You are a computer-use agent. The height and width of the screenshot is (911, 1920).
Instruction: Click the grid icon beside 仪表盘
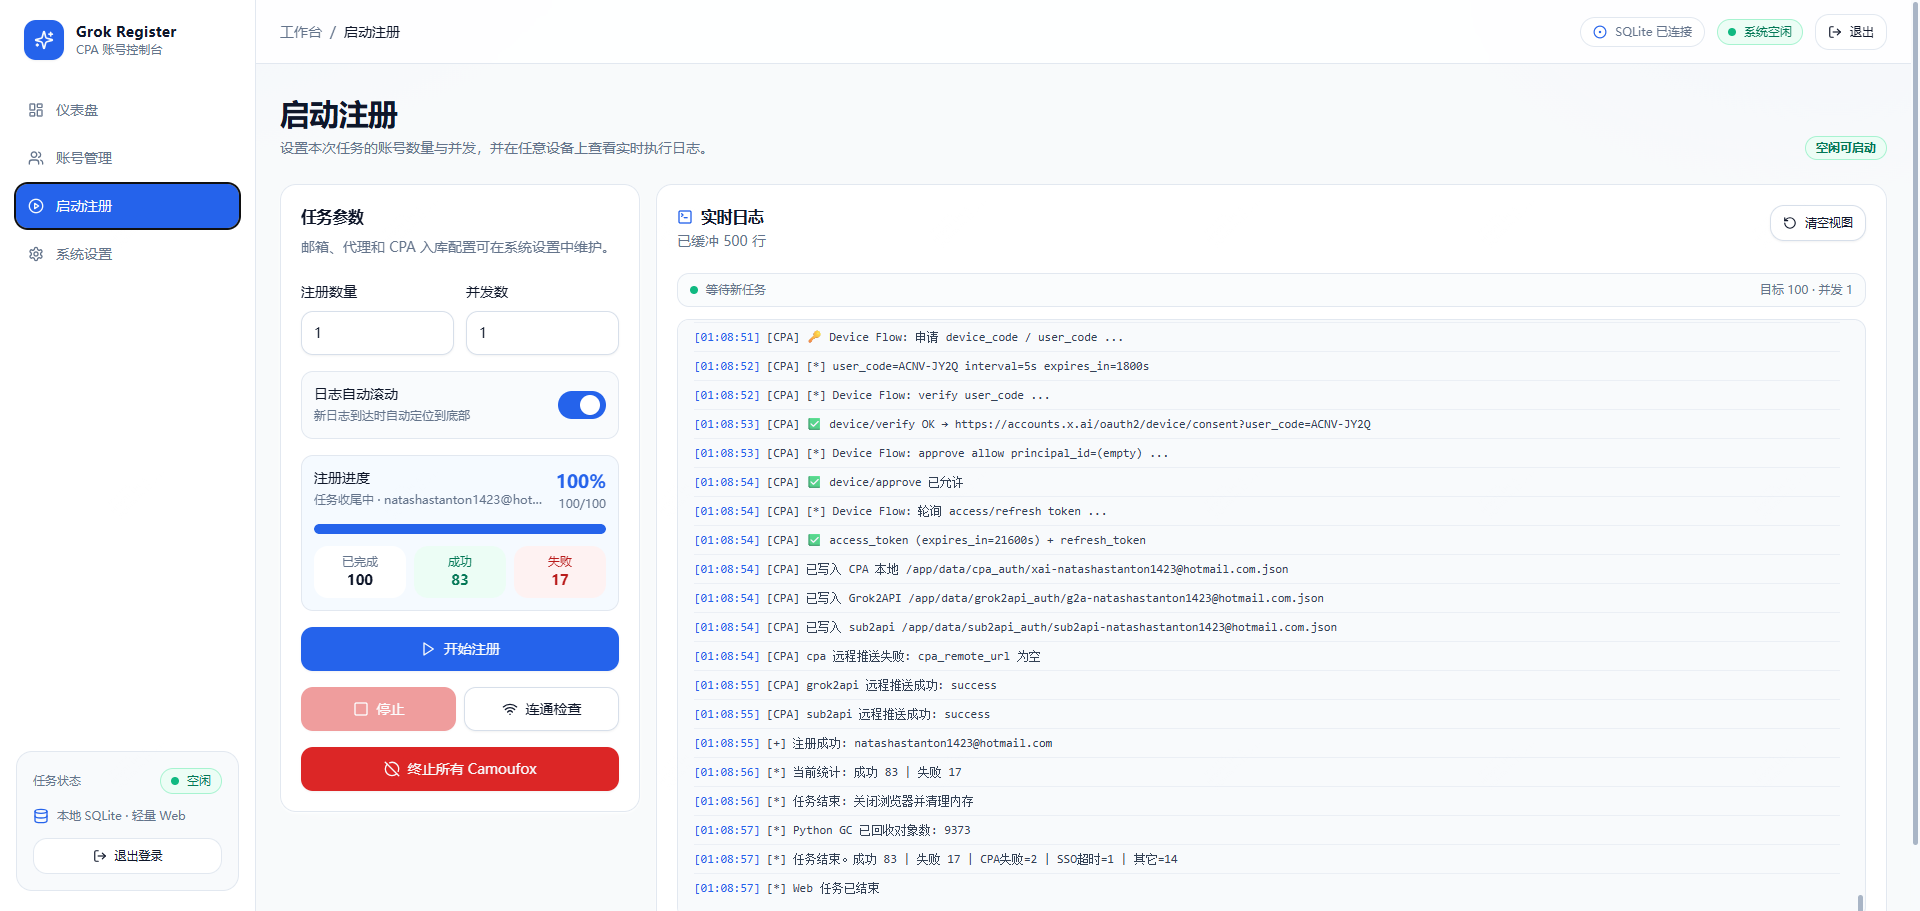[x=36, y=110]
